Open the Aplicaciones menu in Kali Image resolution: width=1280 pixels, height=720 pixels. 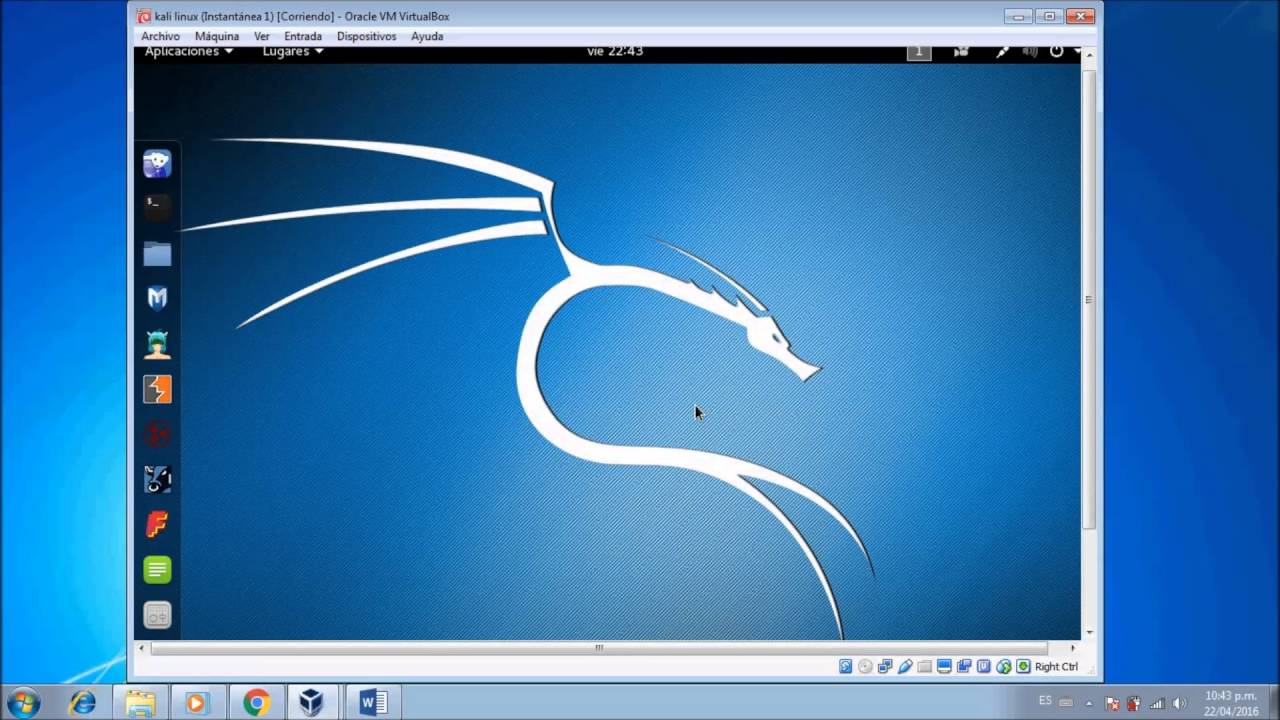(189, 52)
